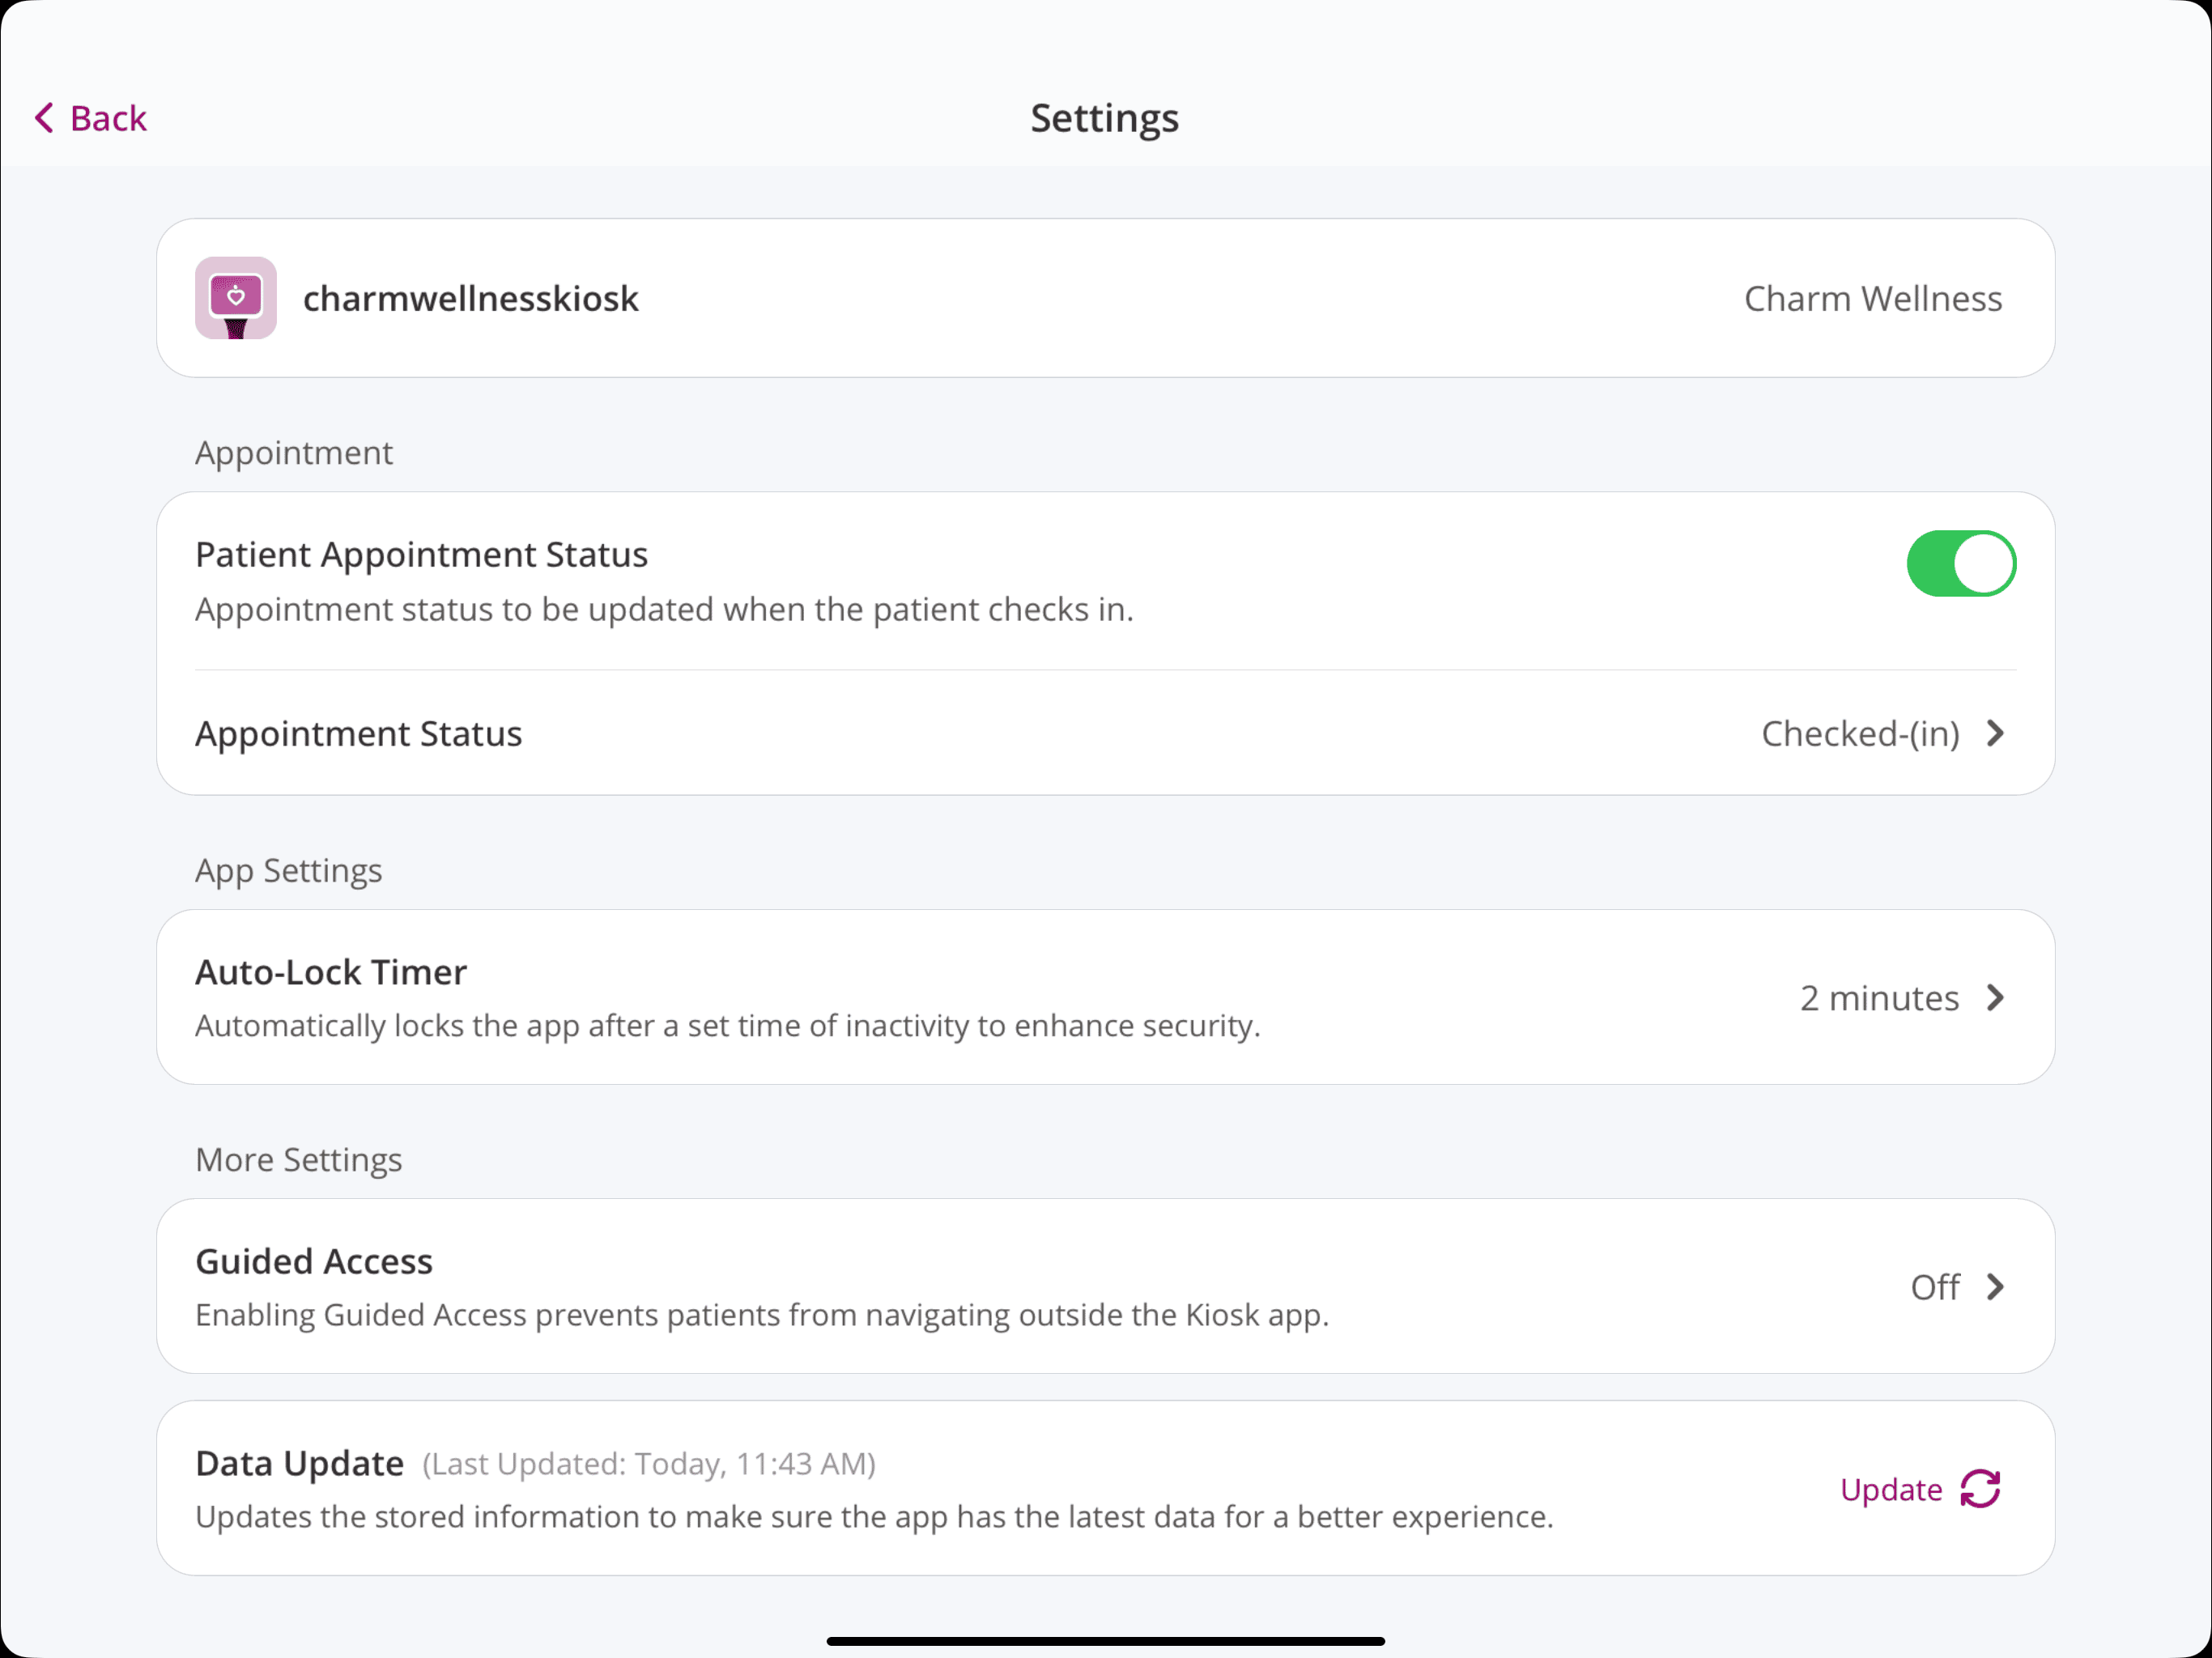
Task: Trigger an Update of stored data
Action: click(1918, 1489)
